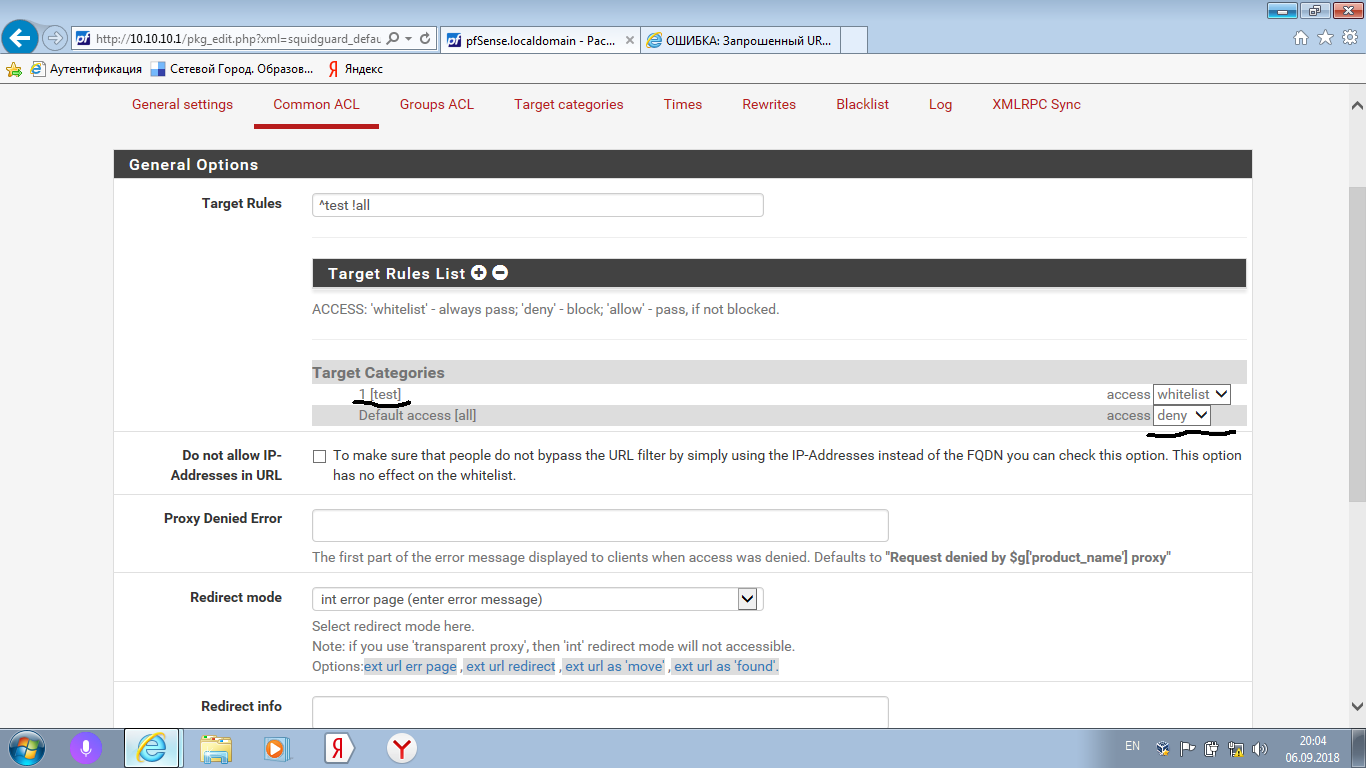Click the 'ext url as found' link
Viewport: 1366px width, 768px height.
(725, 666)
